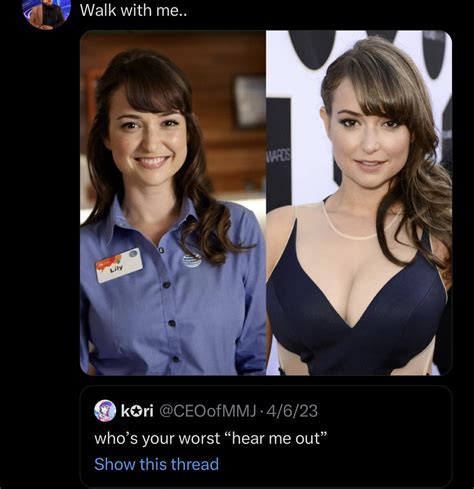Open the quoted tweet card's empty right area
The width and height of the screenshot is (474, 489).
[383, 440]
